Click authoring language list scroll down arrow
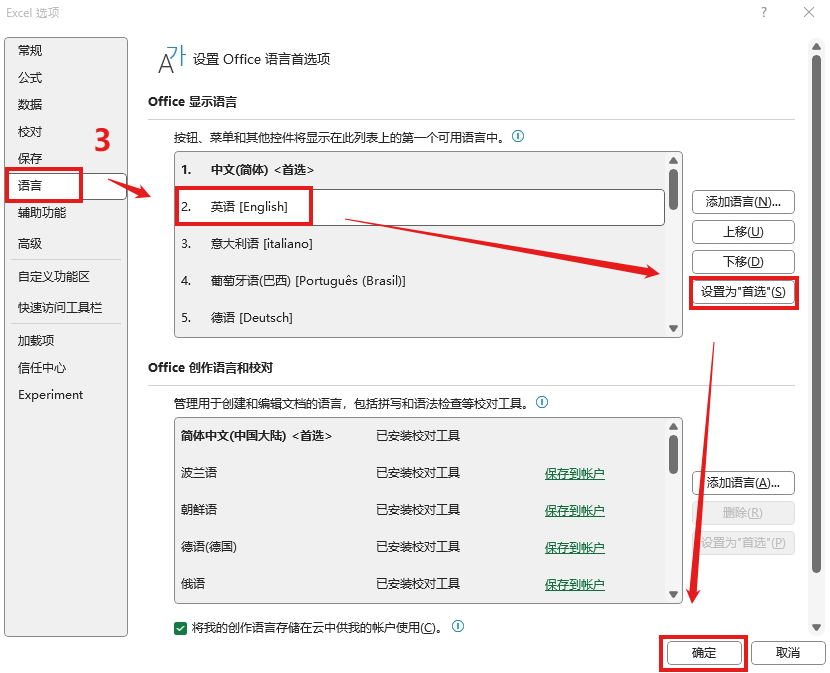 click(x=673, y=594)
